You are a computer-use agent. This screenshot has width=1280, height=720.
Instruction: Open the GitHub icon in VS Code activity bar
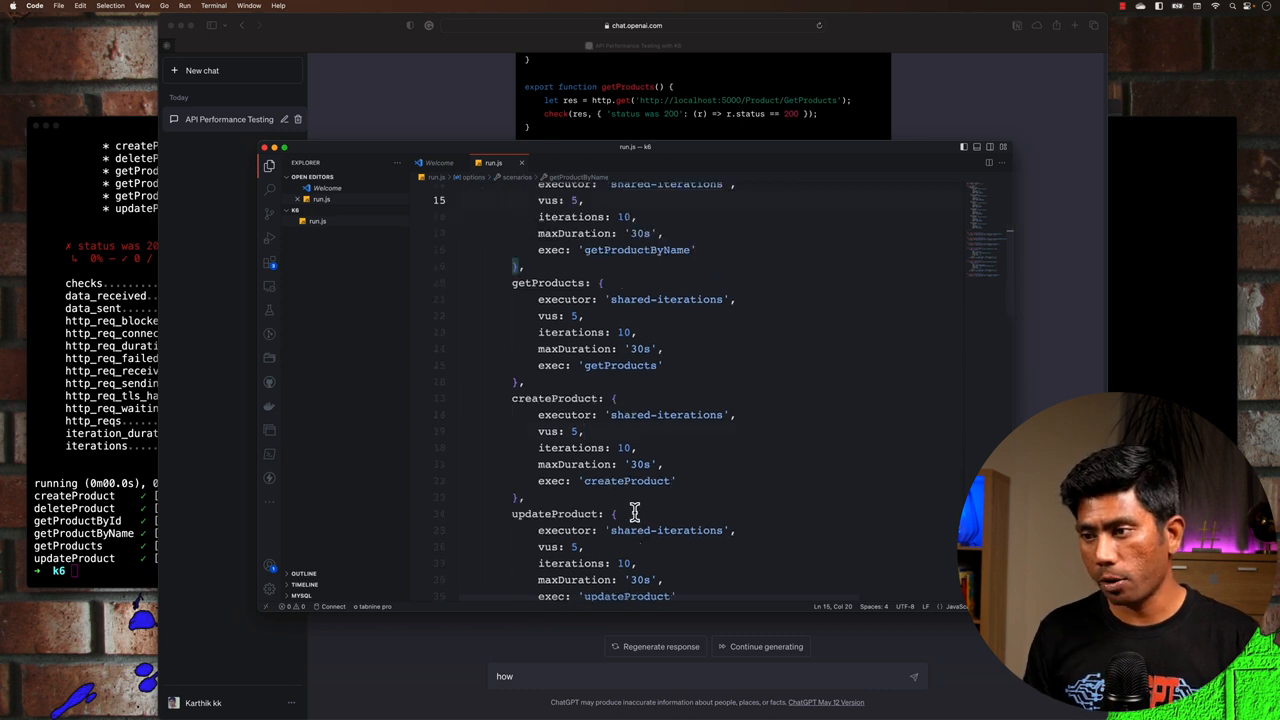269,382
